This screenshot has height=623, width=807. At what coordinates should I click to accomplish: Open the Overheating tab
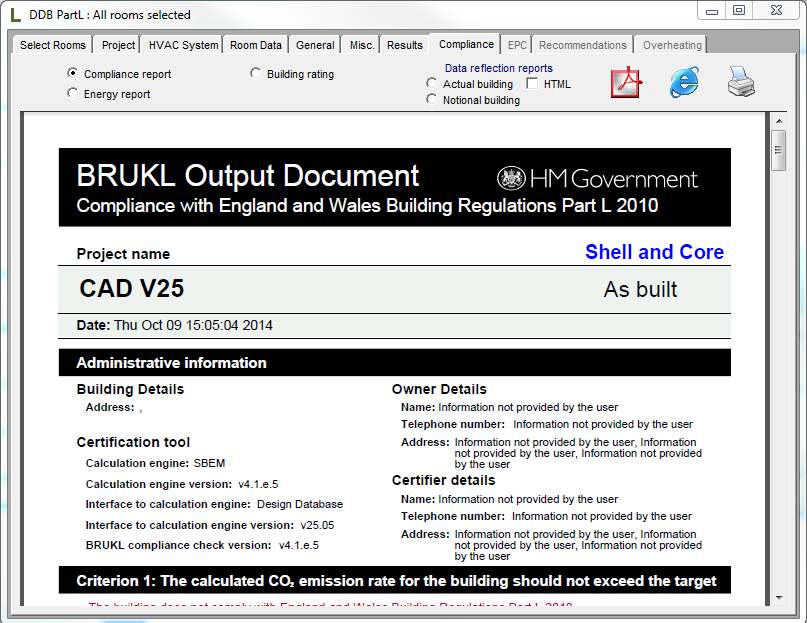tap(672, 45)
